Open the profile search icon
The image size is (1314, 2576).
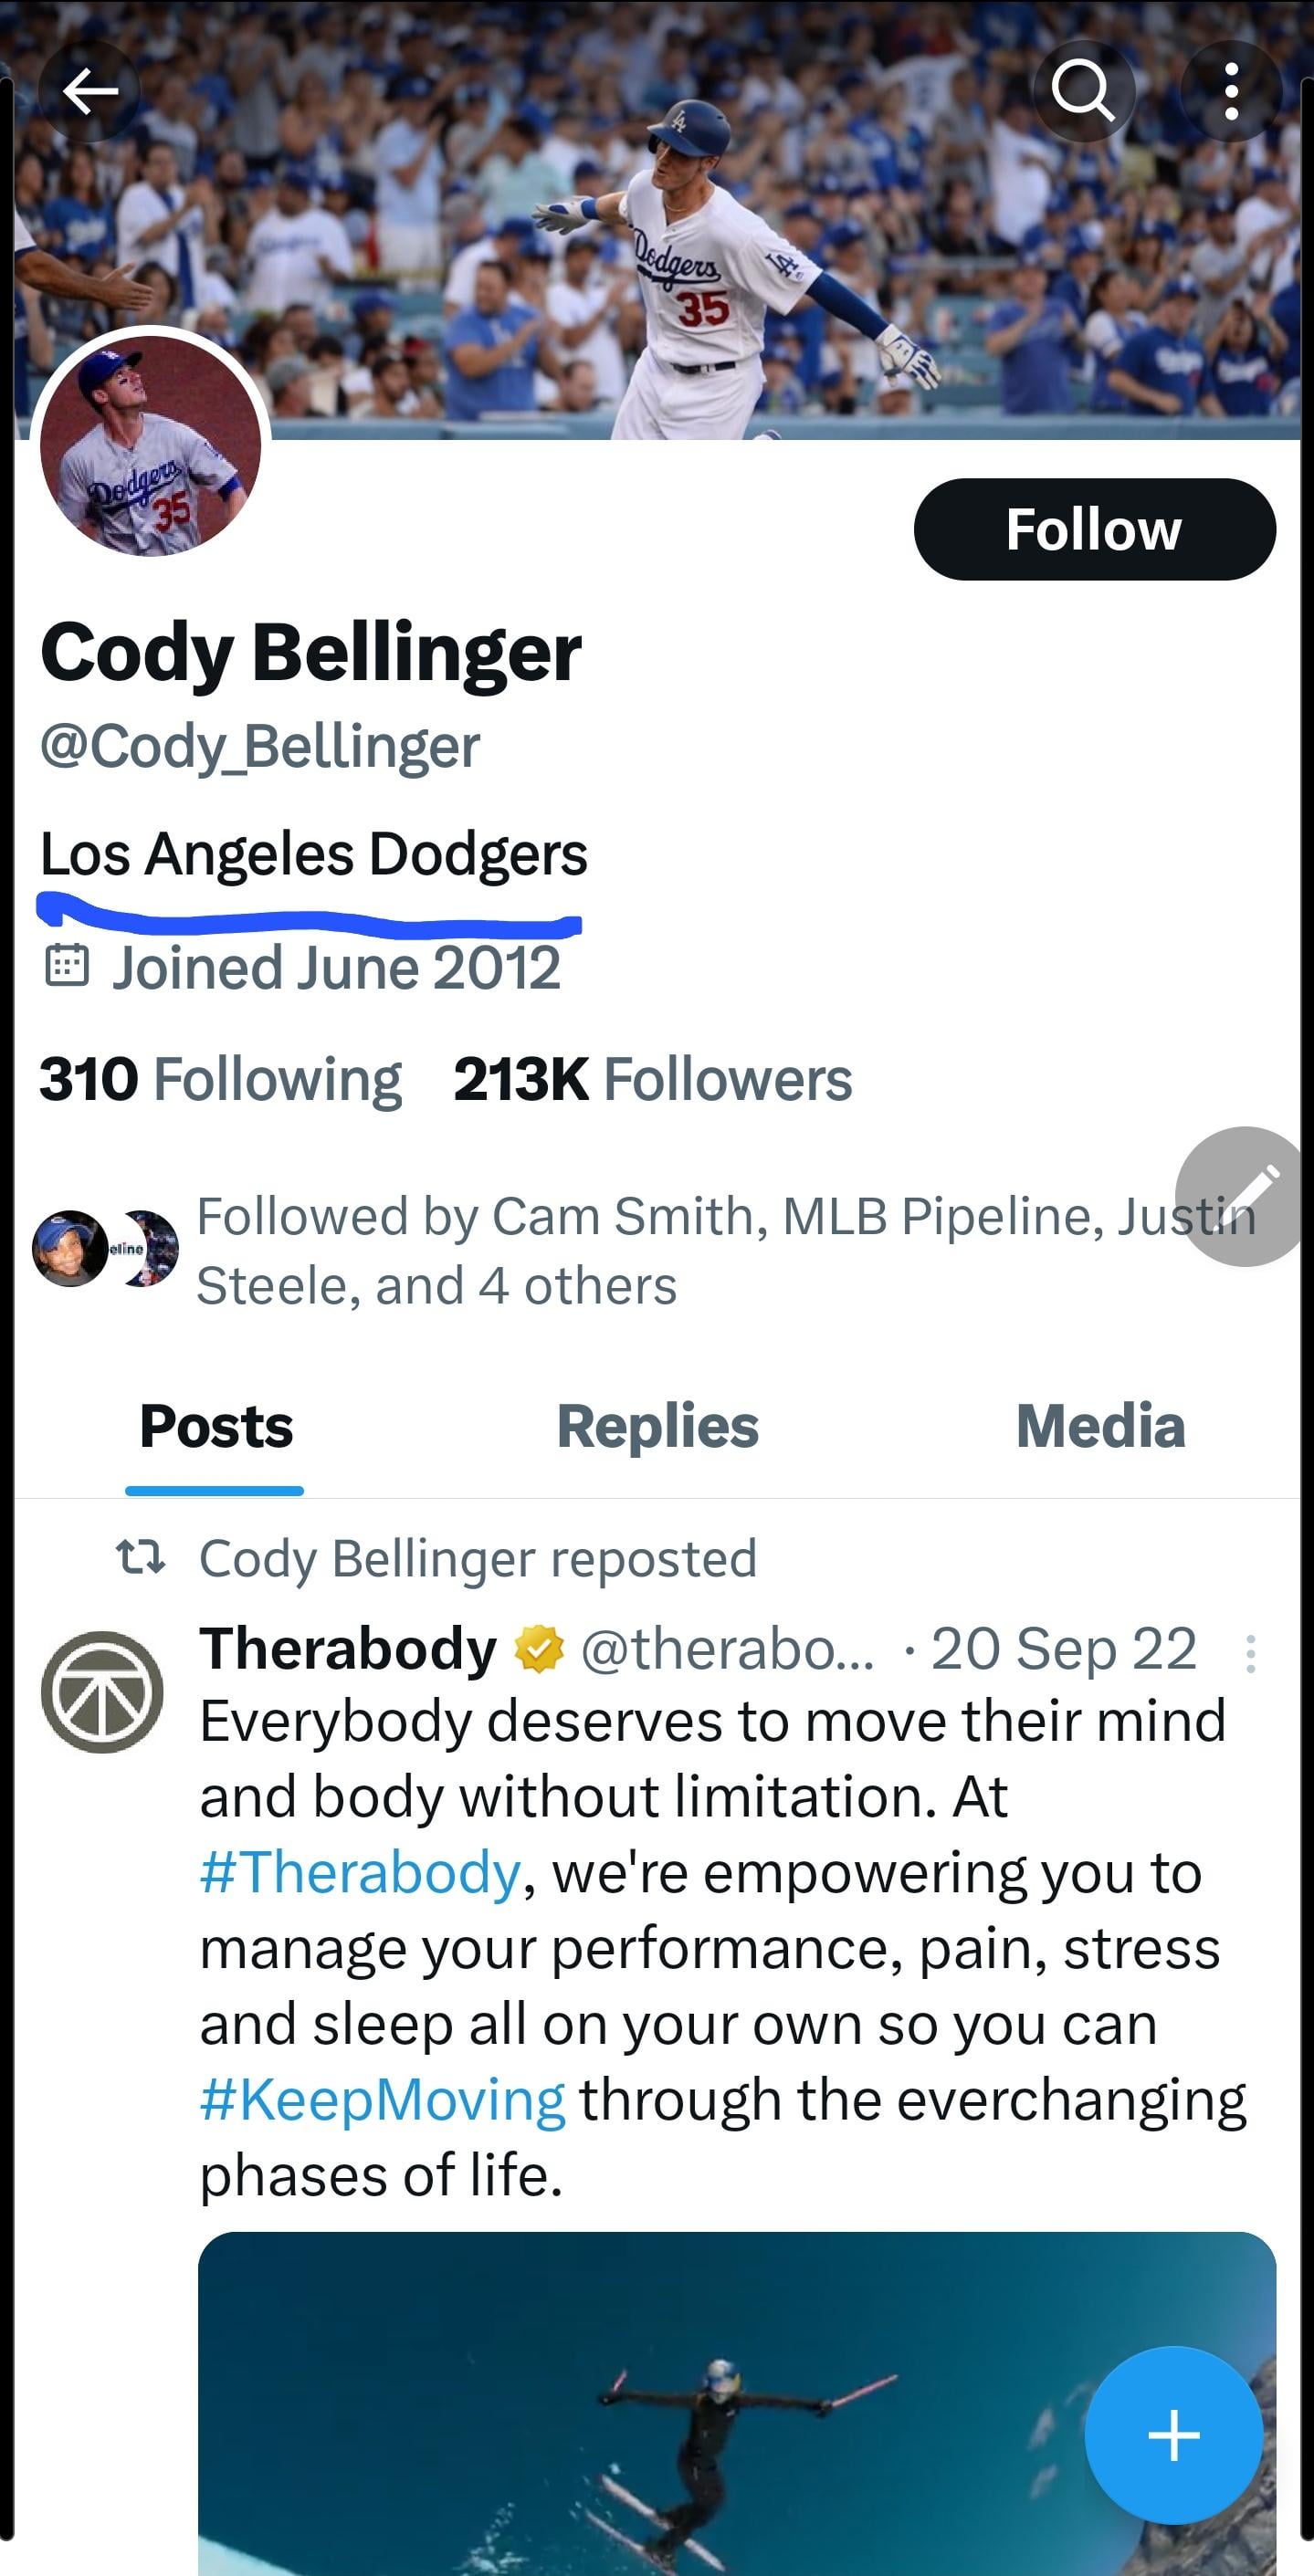[x=1083, y=92]
